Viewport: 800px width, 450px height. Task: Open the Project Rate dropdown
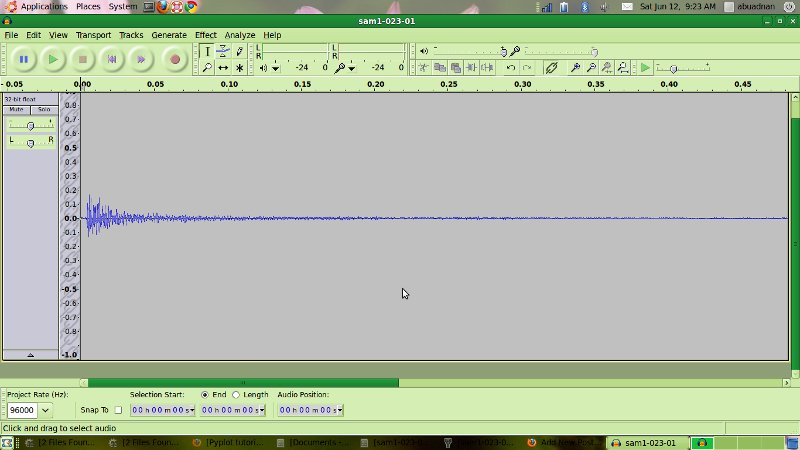46,410
